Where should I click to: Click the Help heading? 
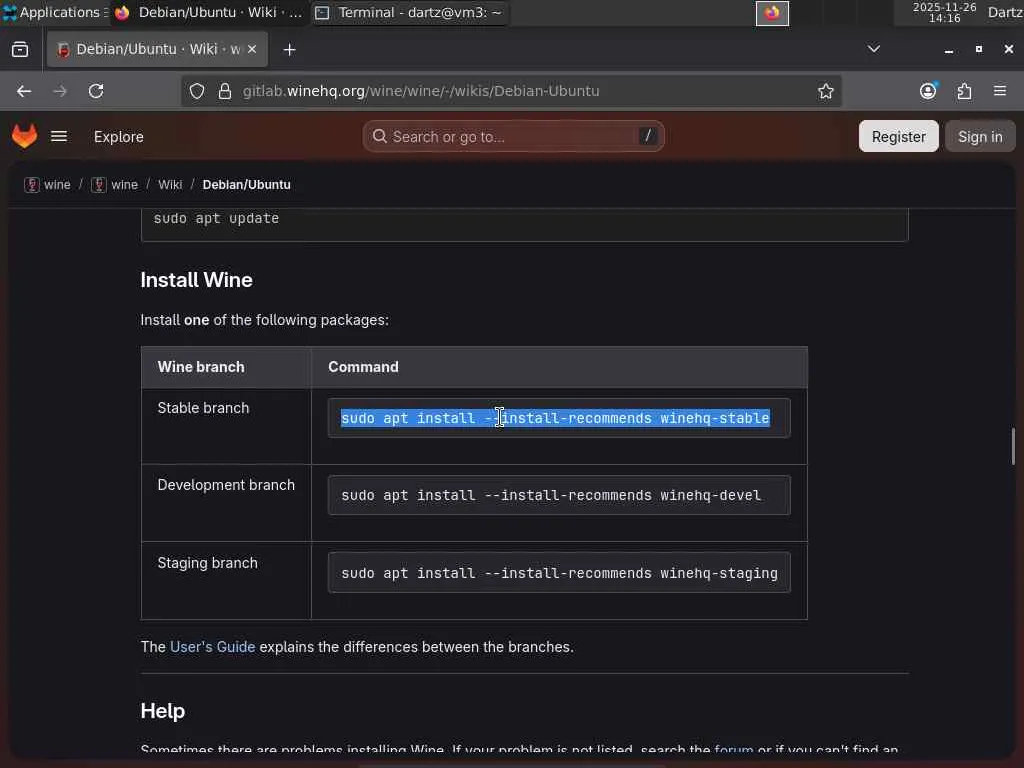click(163, 711)
